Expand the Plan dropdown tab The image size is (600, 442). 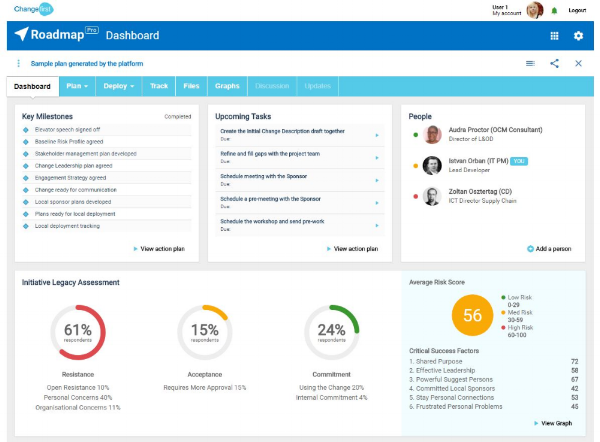[77, 86]
